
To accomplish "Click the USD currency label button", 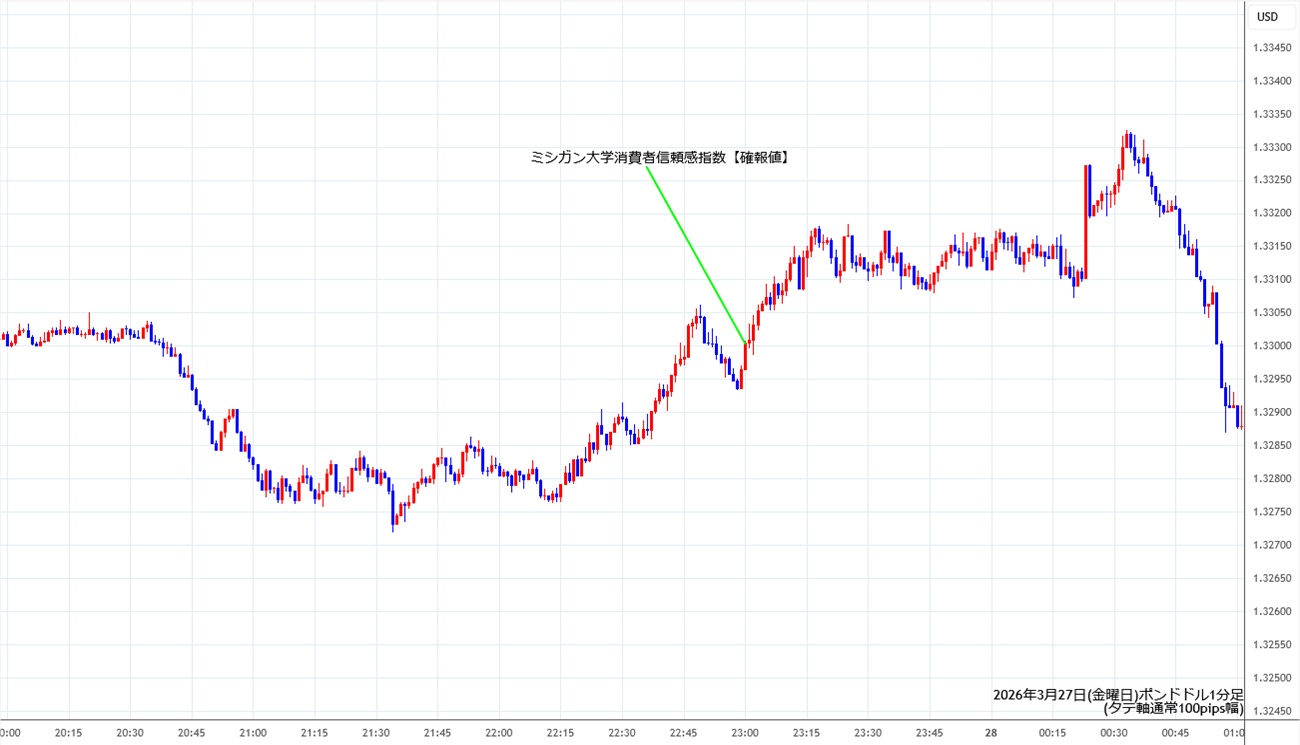I will pyautogui.click(x=1267, y=16).
